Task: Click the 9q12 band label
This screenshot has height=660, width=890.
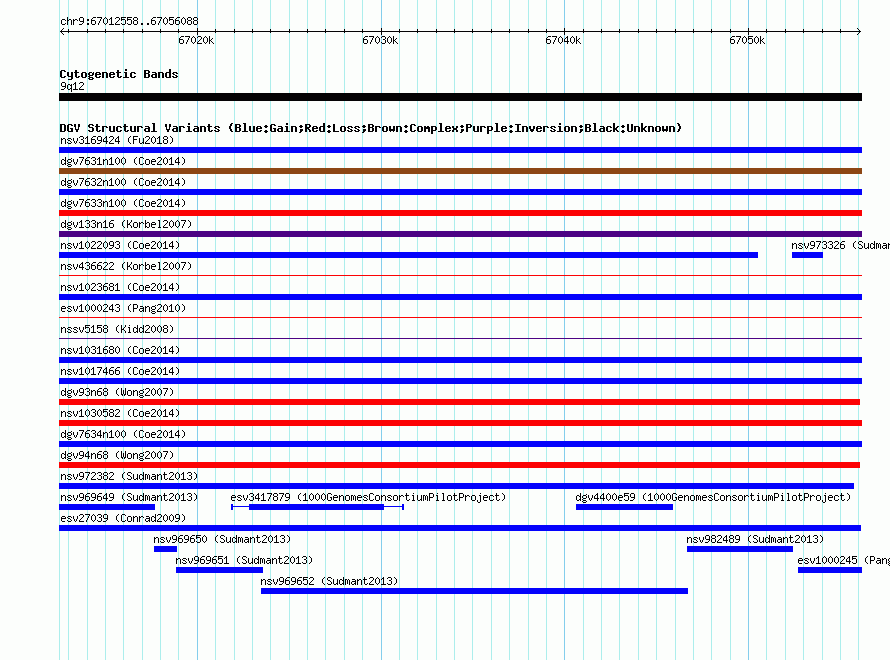Action: tap(72, 86)
